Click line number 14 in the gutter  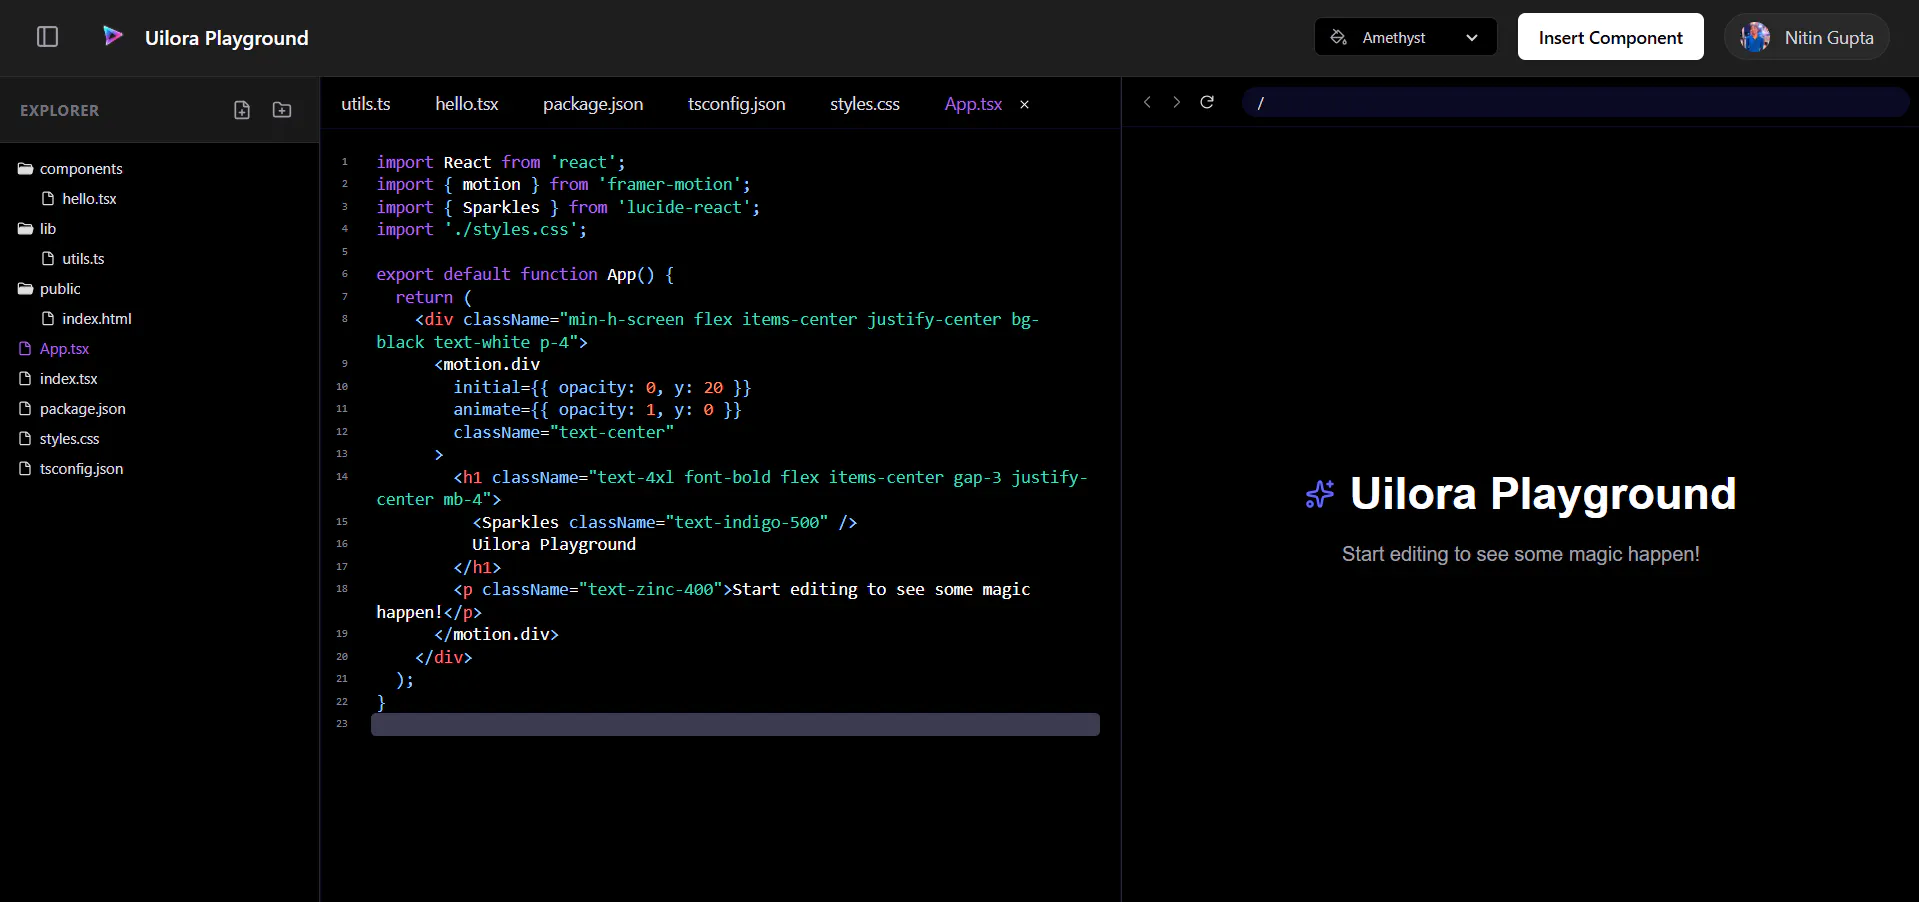pos(342,477)
